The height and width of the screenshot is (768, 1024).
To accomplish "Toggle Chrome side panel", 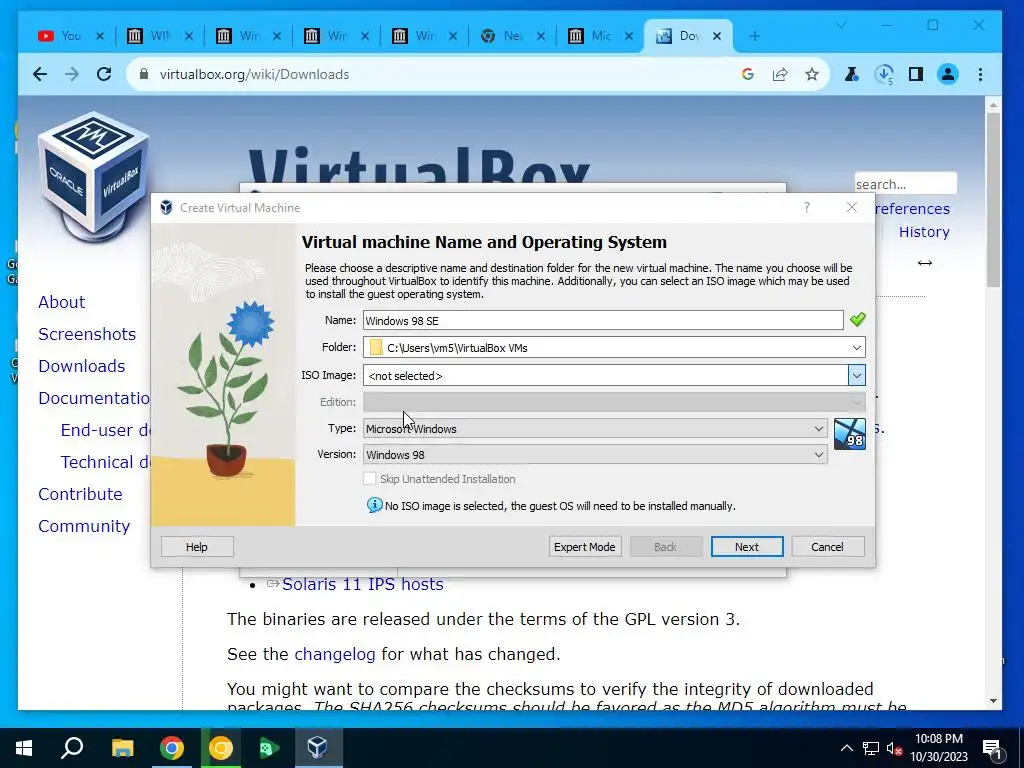I will (916, 74).
